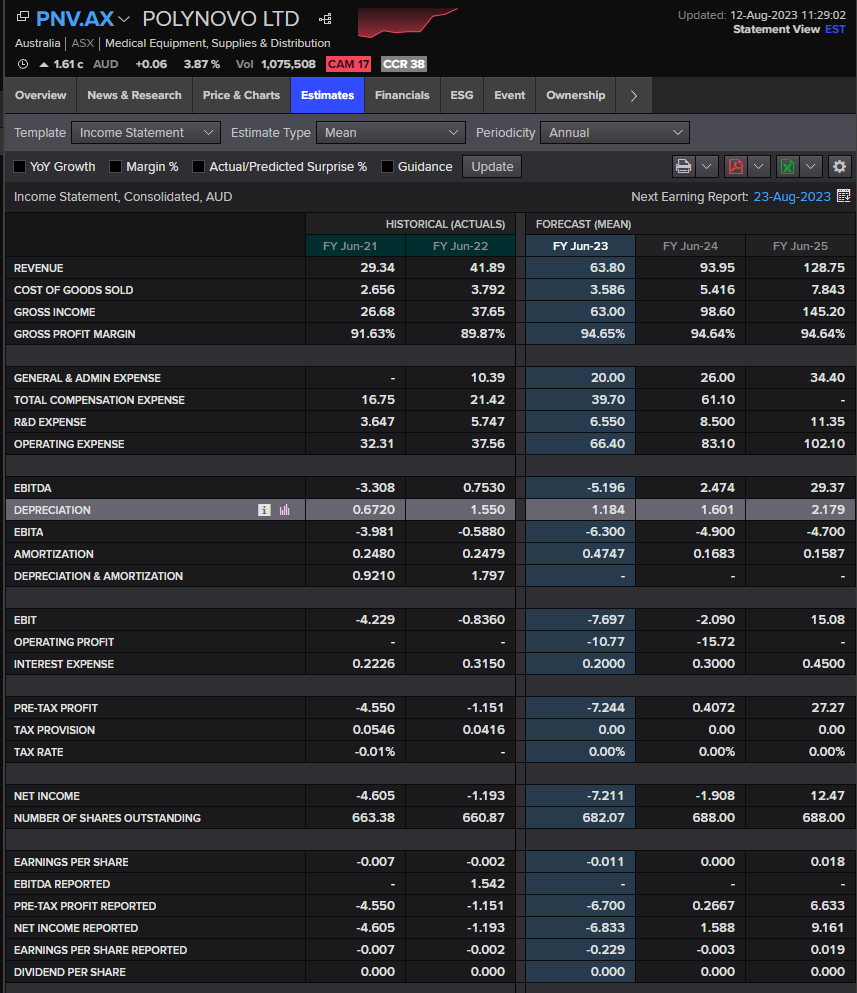
Task: Expand print options dropdown arrow
Action: pyautogui.click(x=706, y=167)
